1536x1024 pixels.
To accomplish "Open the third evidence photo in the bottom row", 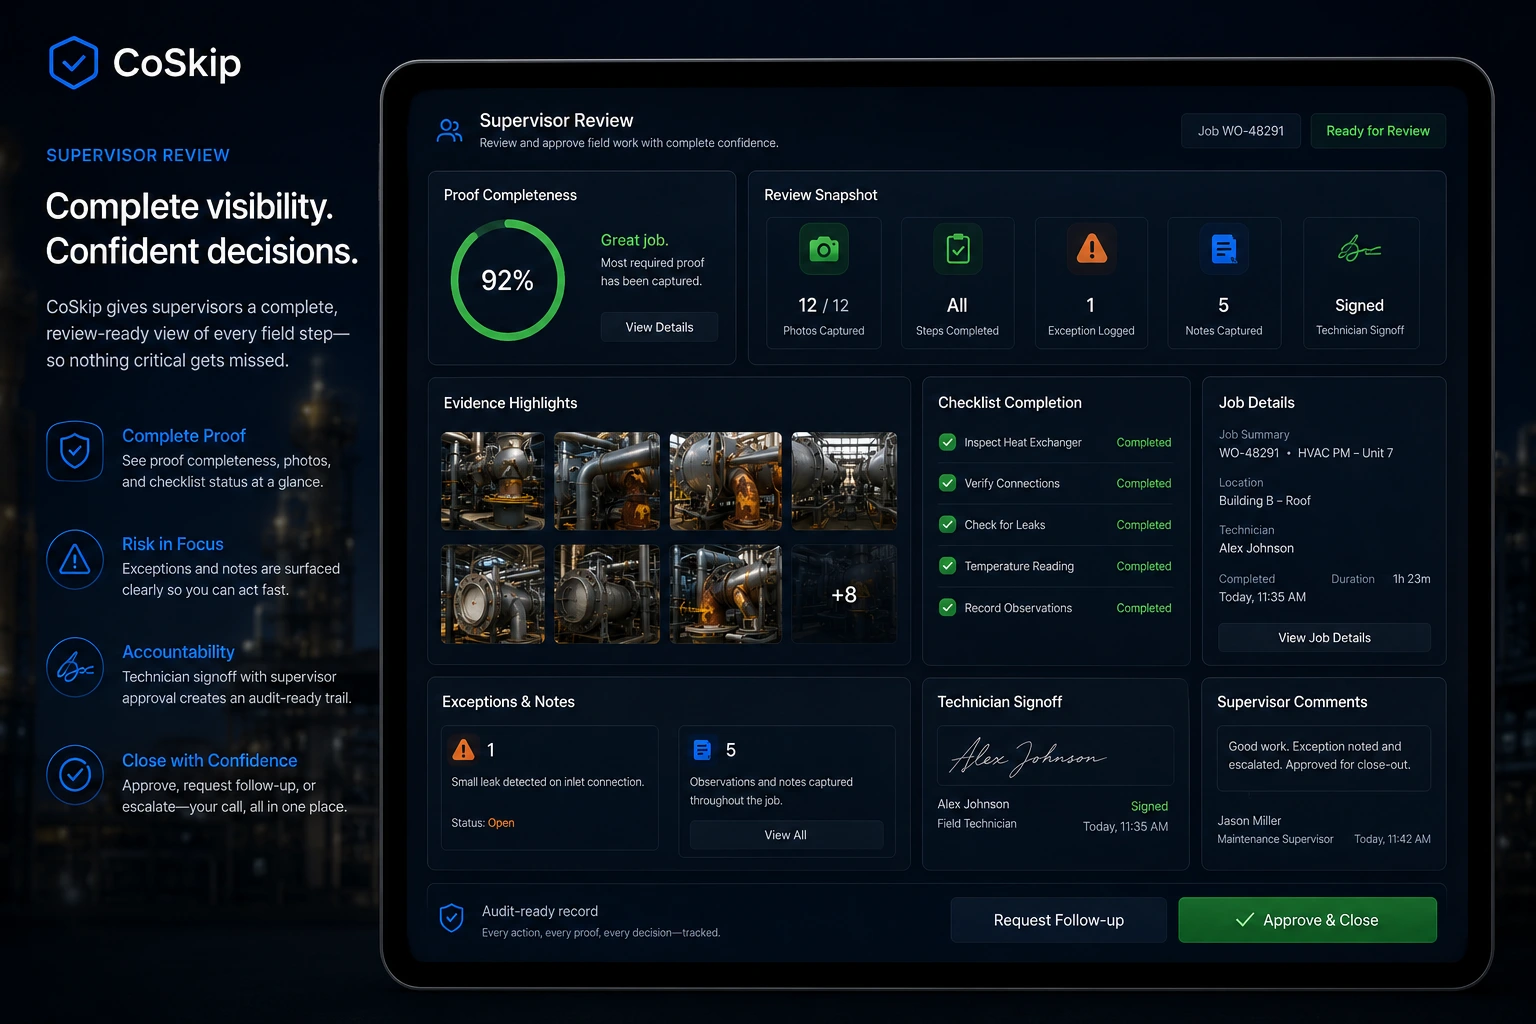I will pyautogui.click(x=726, y=594).
